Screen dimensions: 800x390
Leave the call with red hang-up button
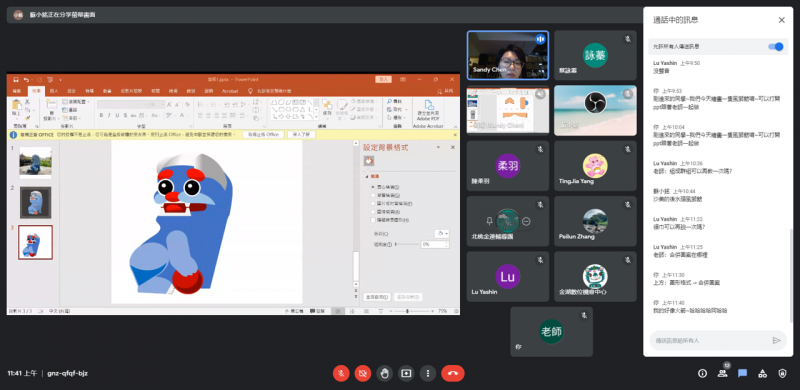453,373
